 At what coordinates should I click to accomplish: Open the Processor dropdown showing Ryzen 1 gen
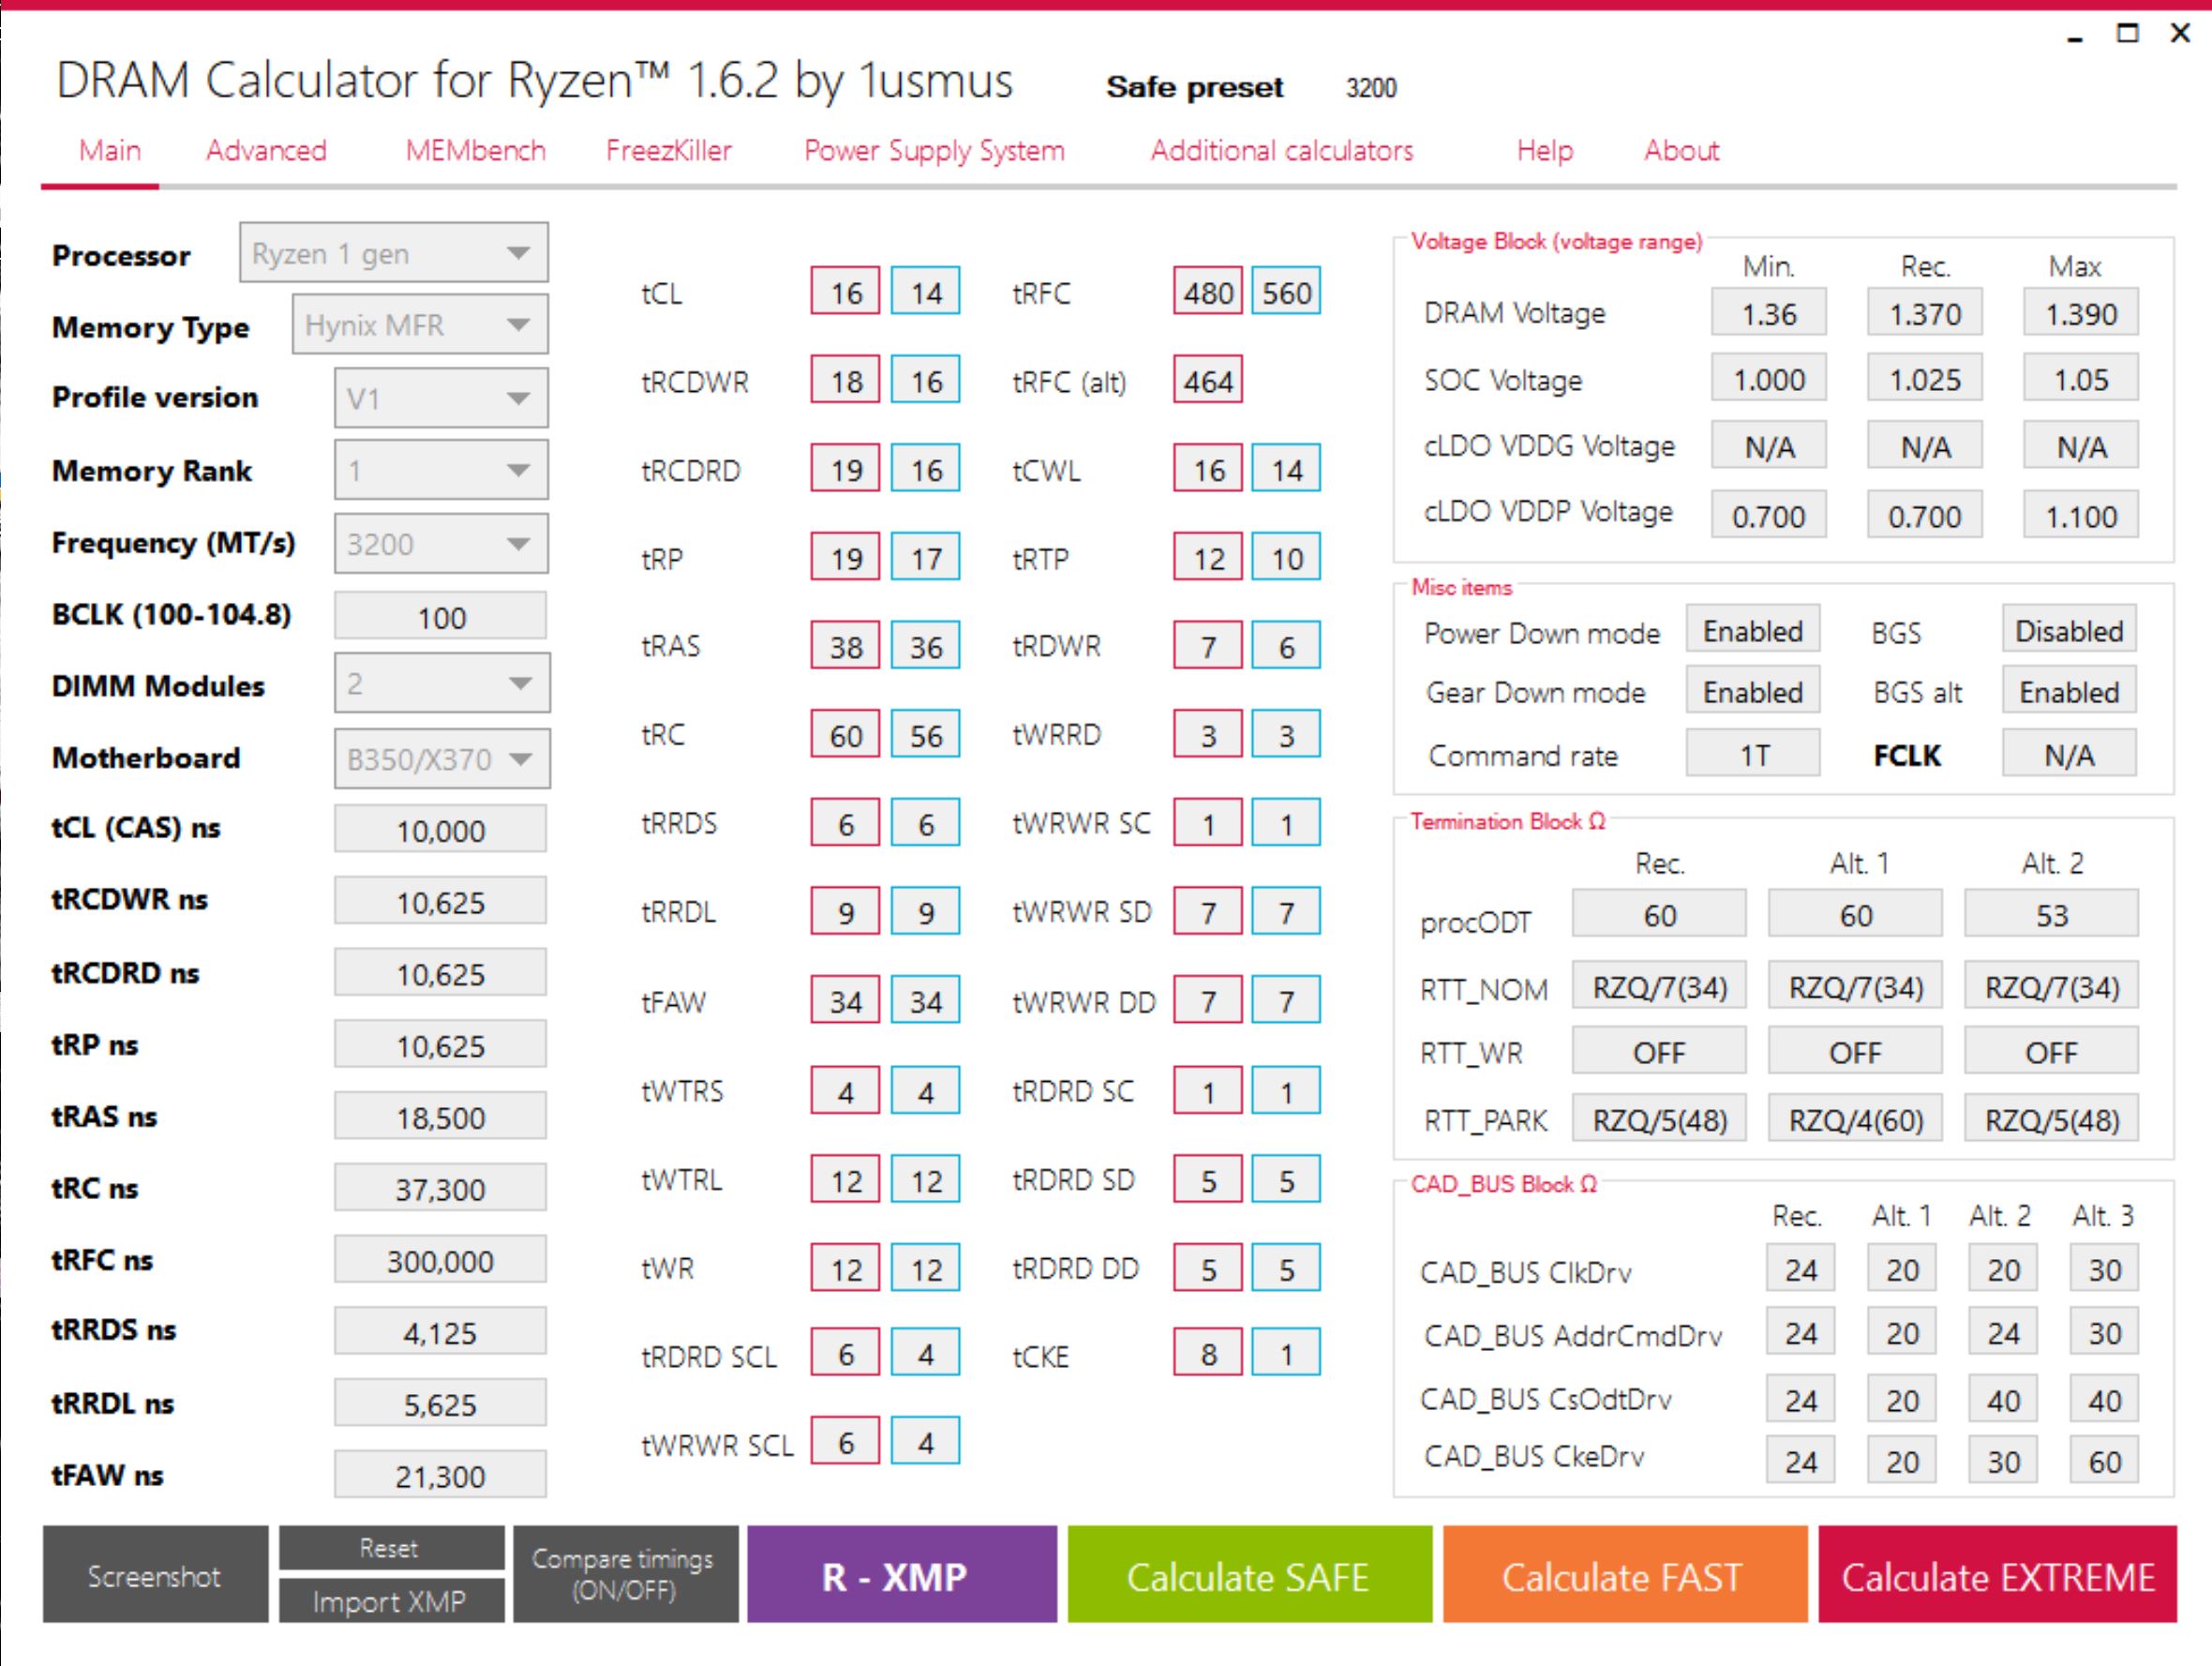tap(394, 253)
